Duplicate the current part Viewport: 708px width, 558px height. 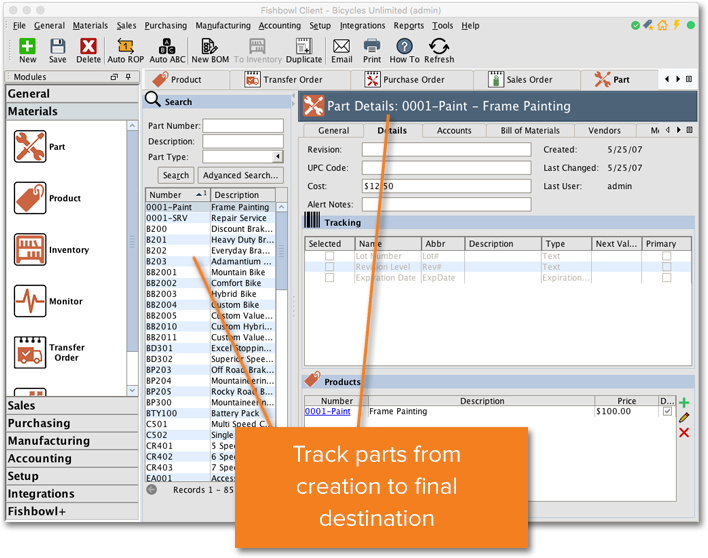point(304,50)
